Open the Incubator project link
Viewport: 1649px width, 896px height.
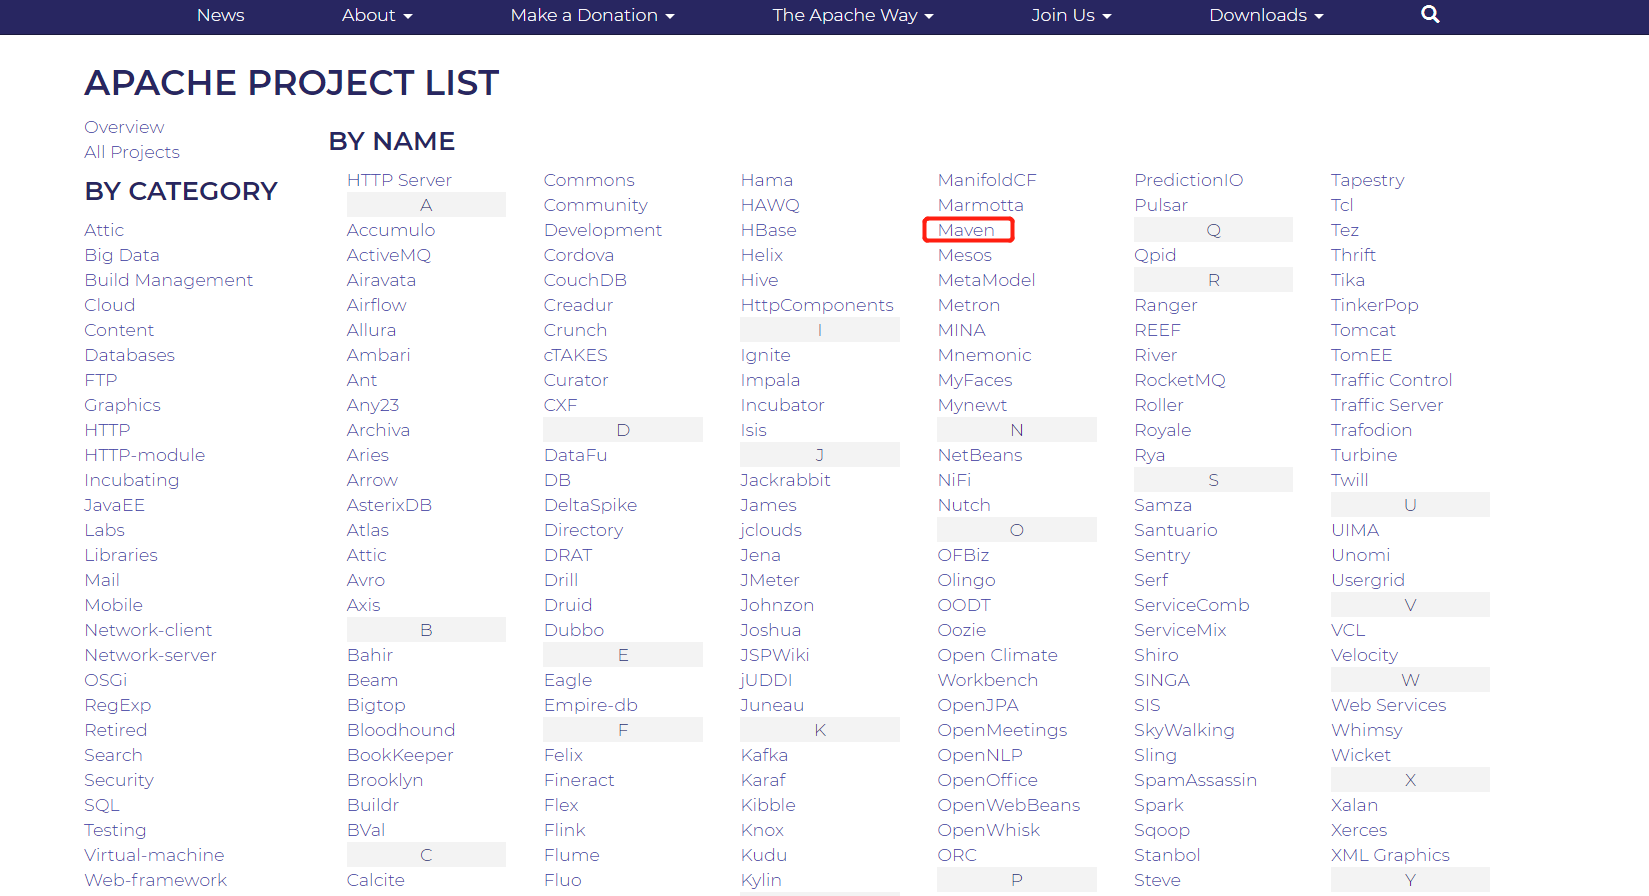pos(783,405)
